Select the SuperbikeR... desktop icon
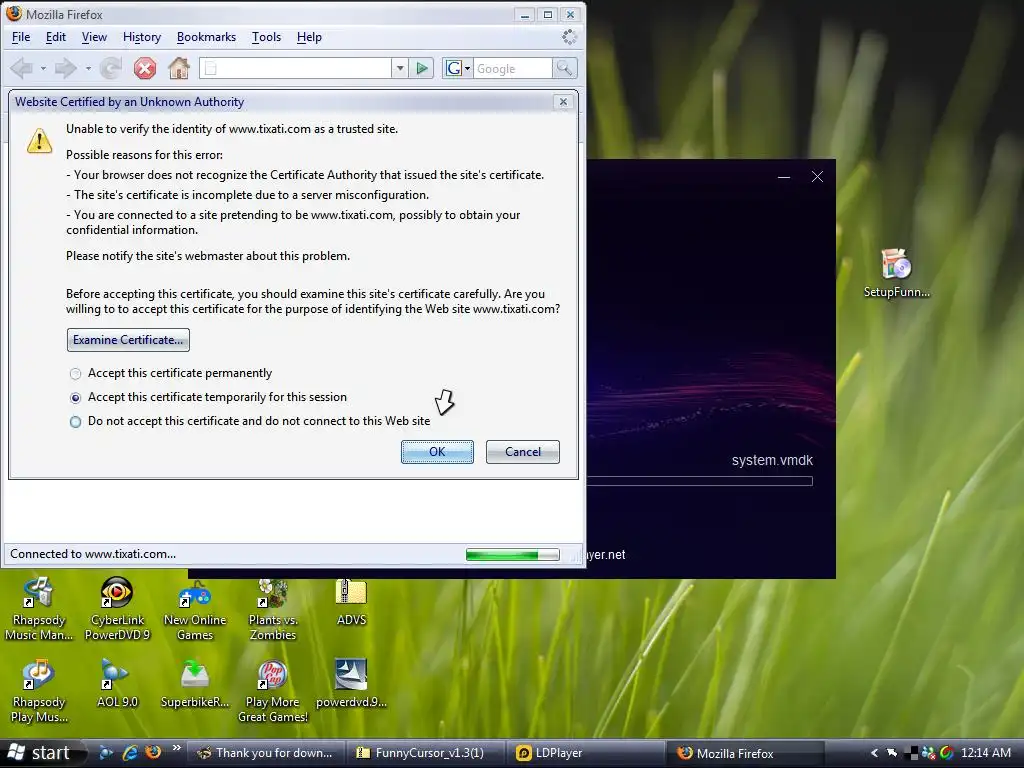 tap(195, 683)
